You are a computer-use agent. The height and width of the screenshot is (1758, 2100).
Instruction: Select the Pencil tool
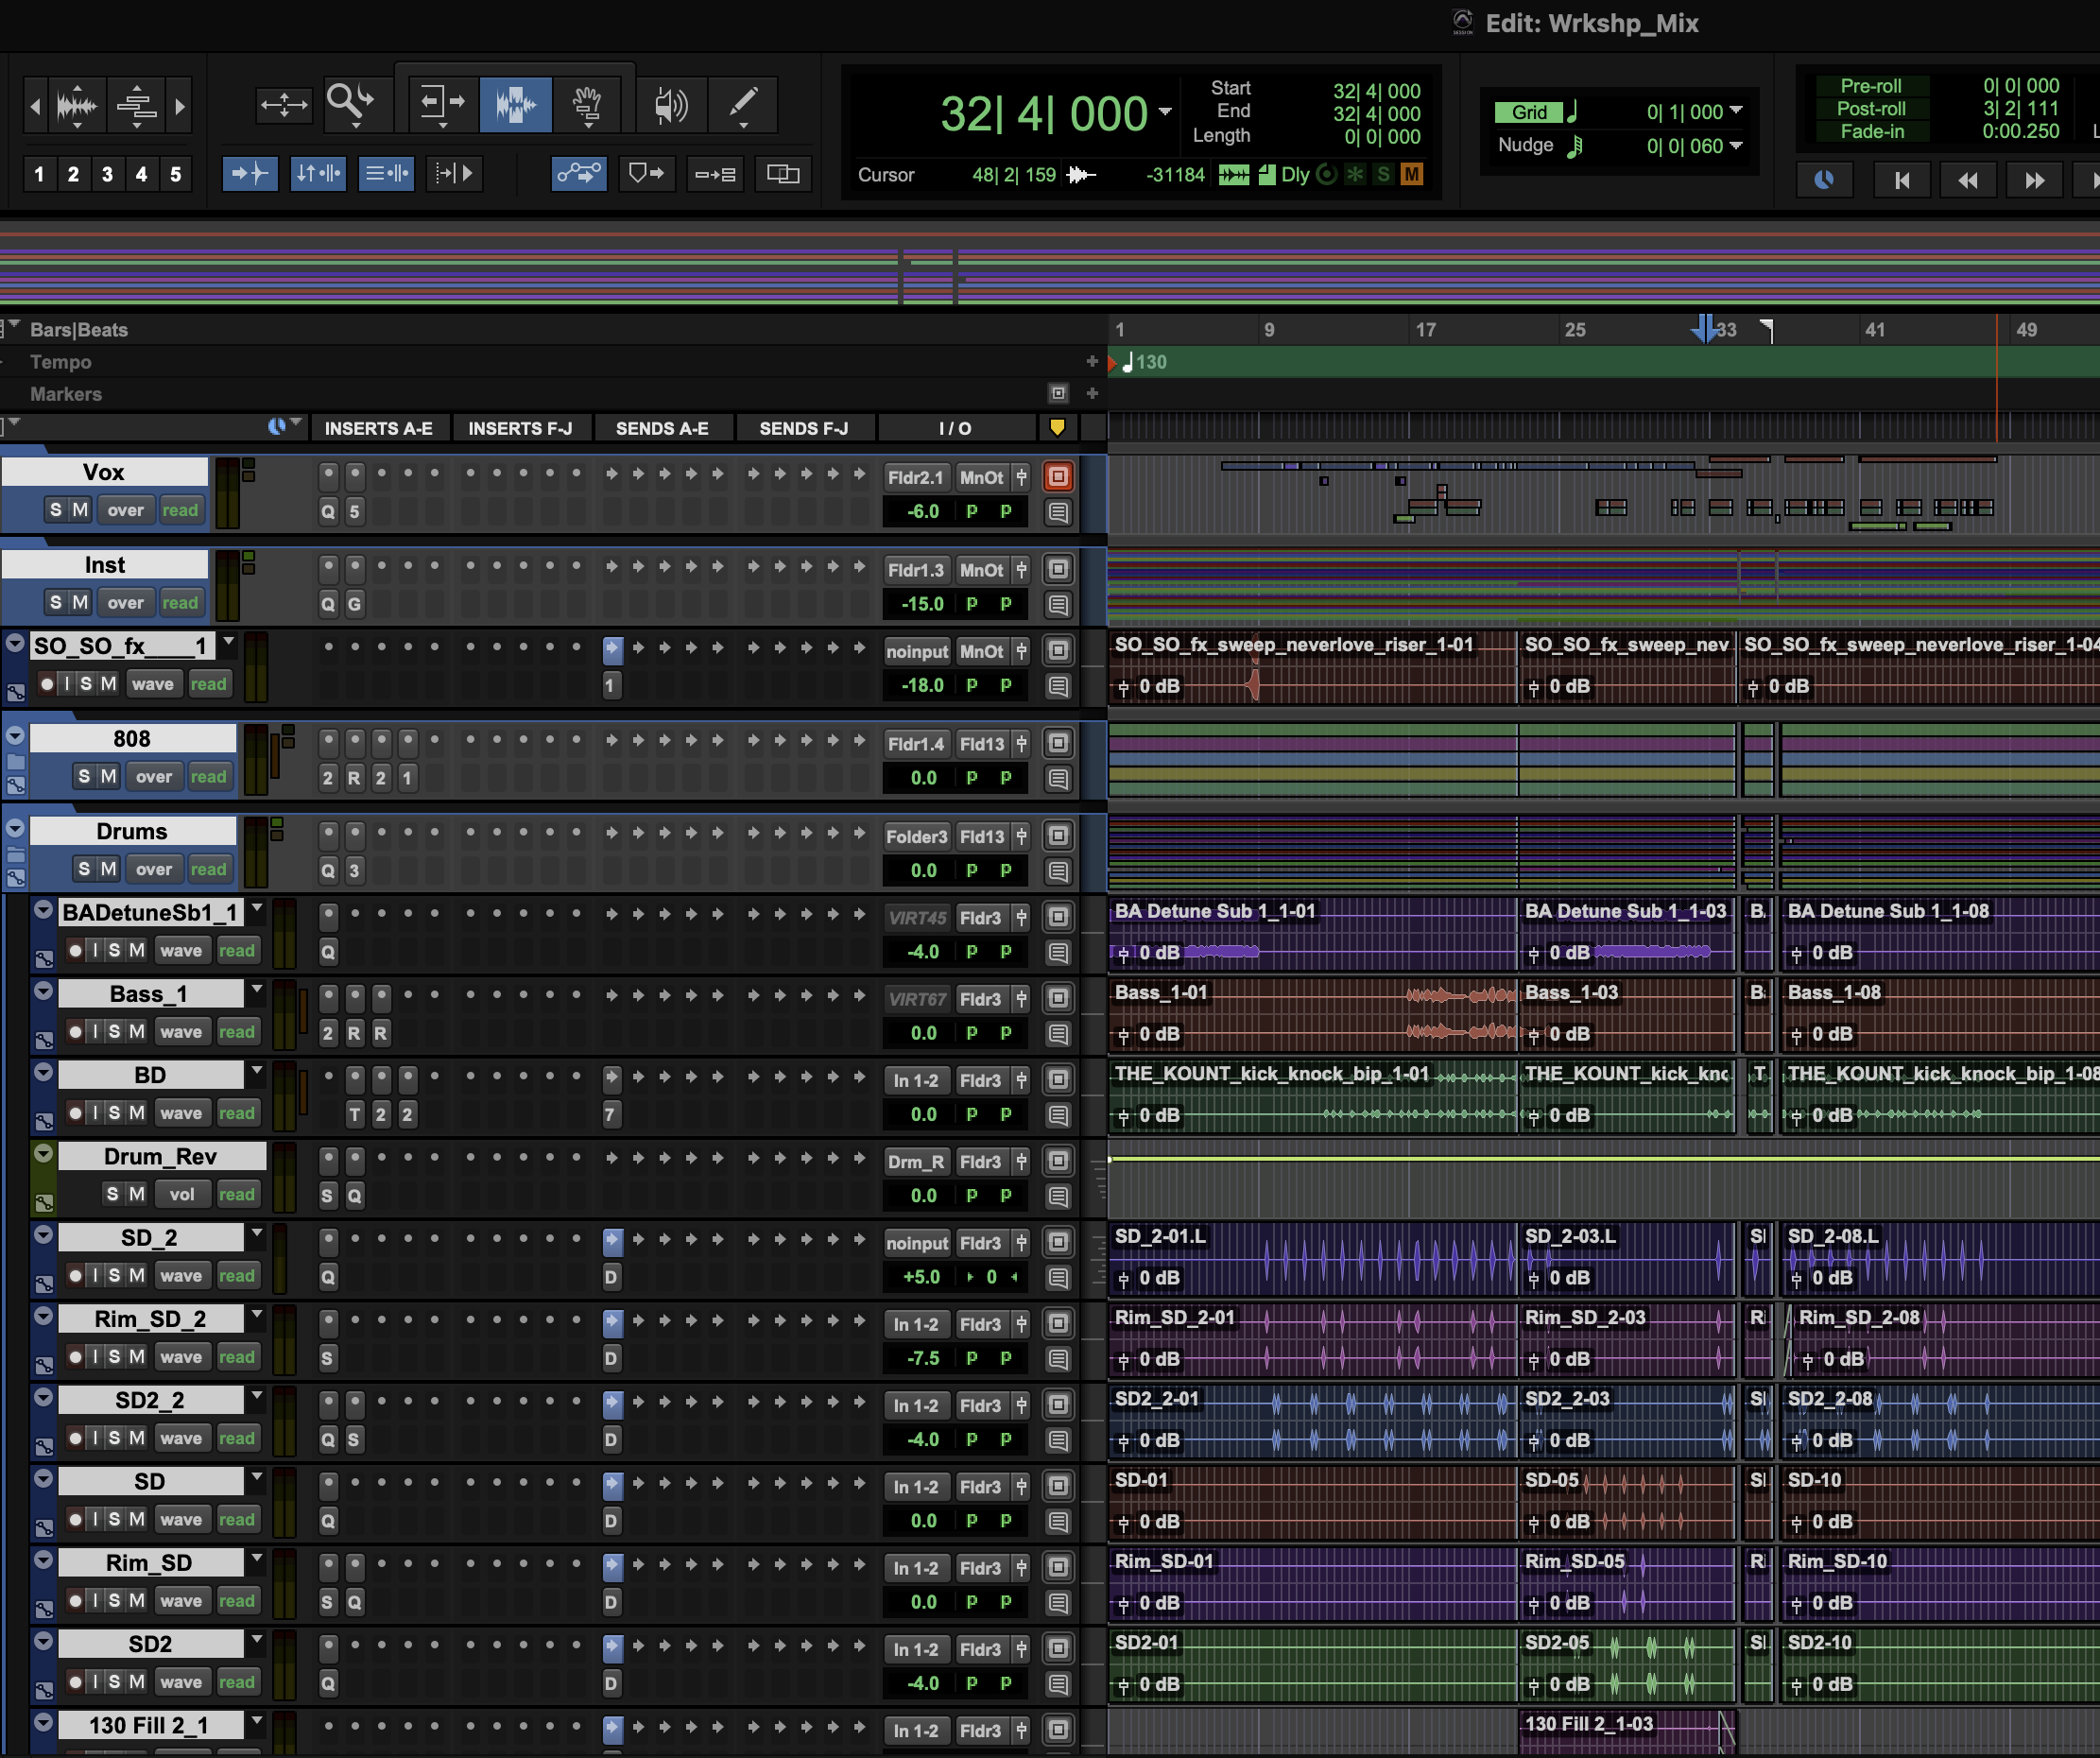743,103
